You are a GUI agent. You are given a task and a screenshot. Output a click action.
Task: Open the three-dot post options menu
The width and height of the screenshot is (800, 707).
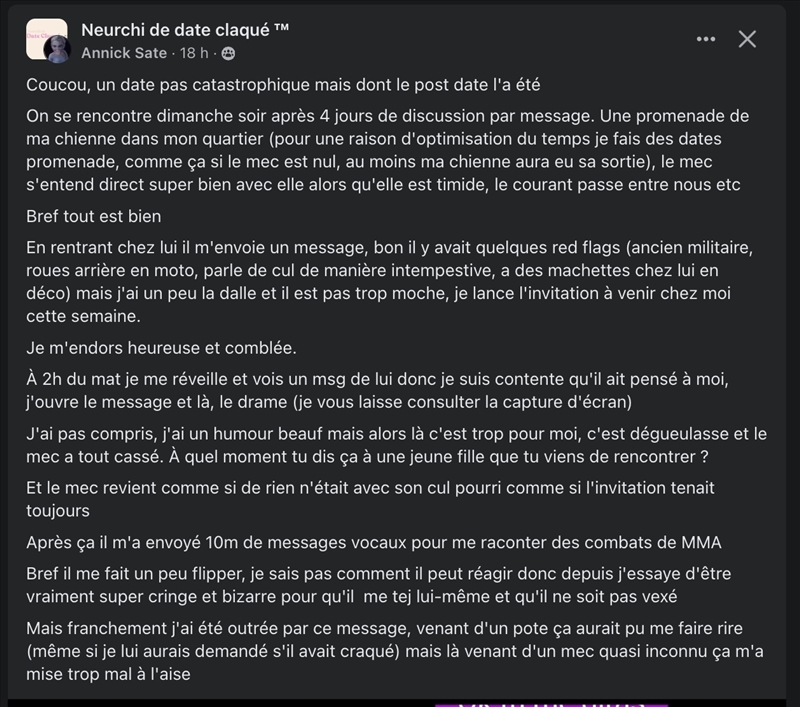coord(706,39)
